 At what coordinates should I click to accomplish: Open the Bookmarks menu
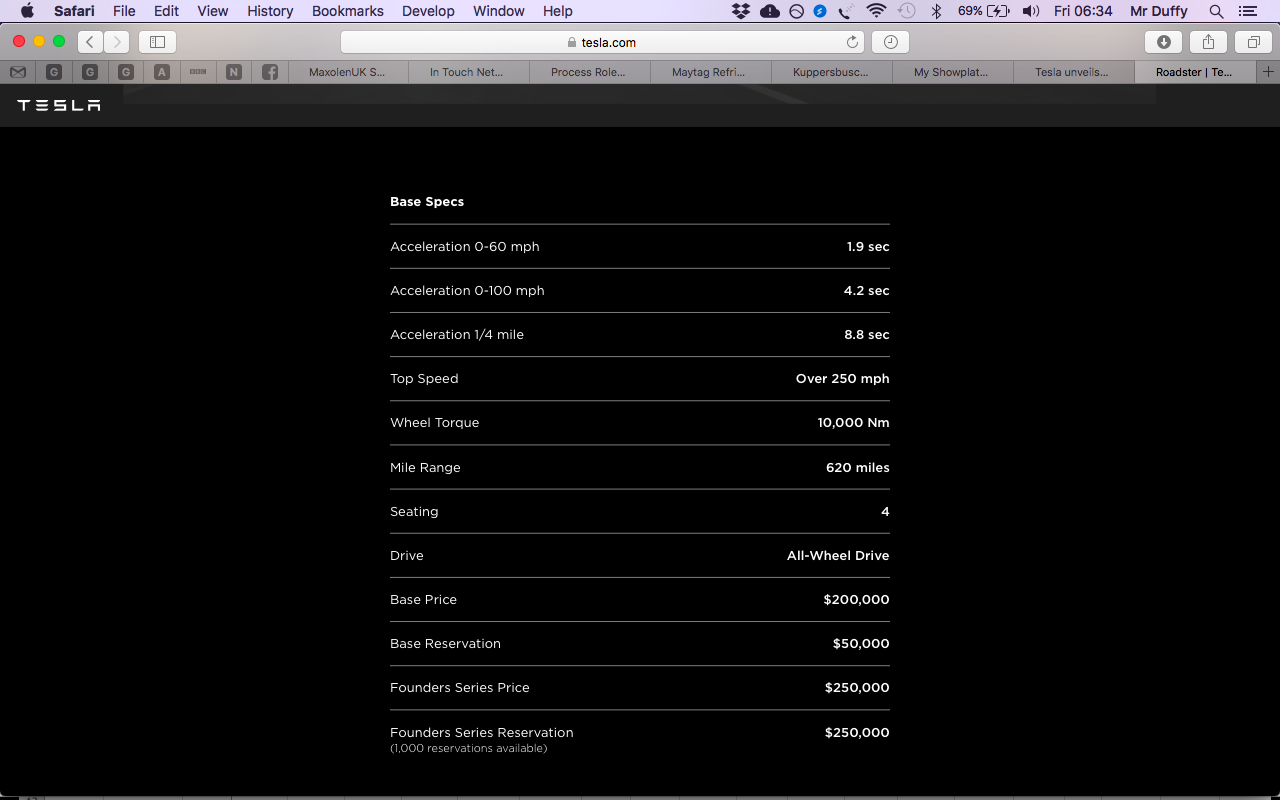348,11
